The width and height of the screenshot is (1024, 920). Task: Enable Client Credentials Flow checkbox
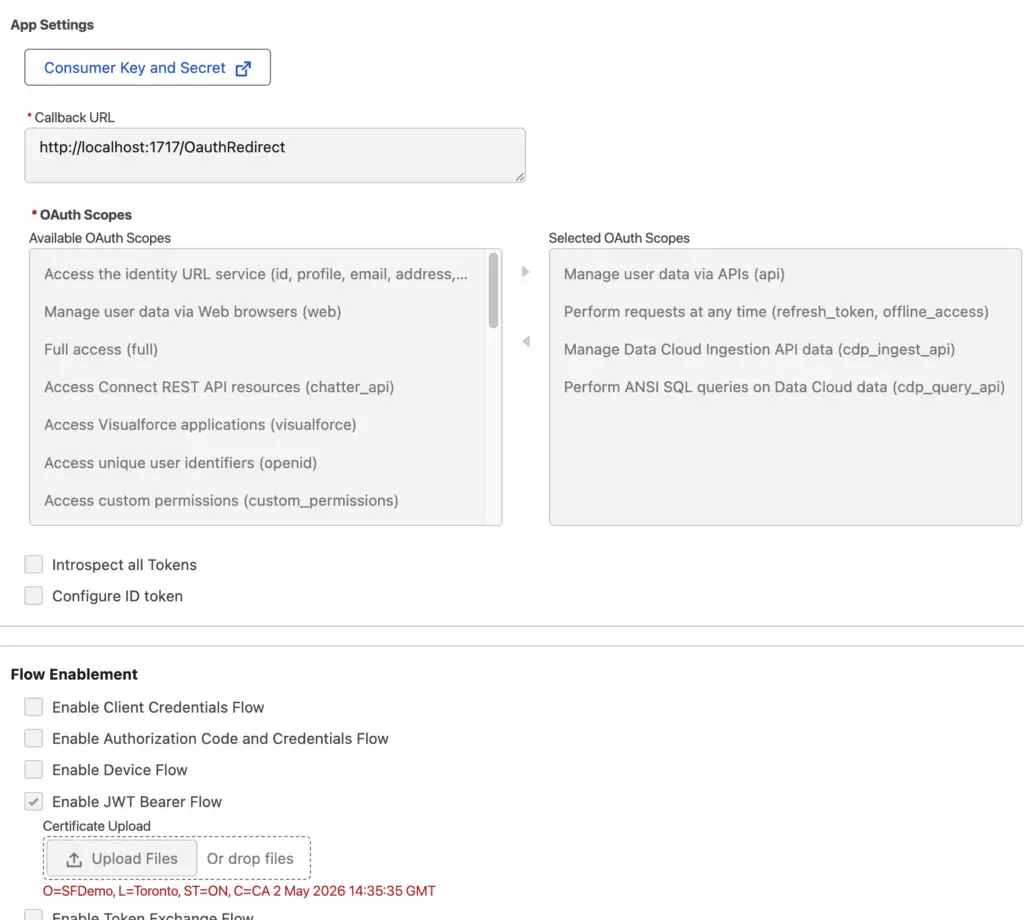coord(33,706)
